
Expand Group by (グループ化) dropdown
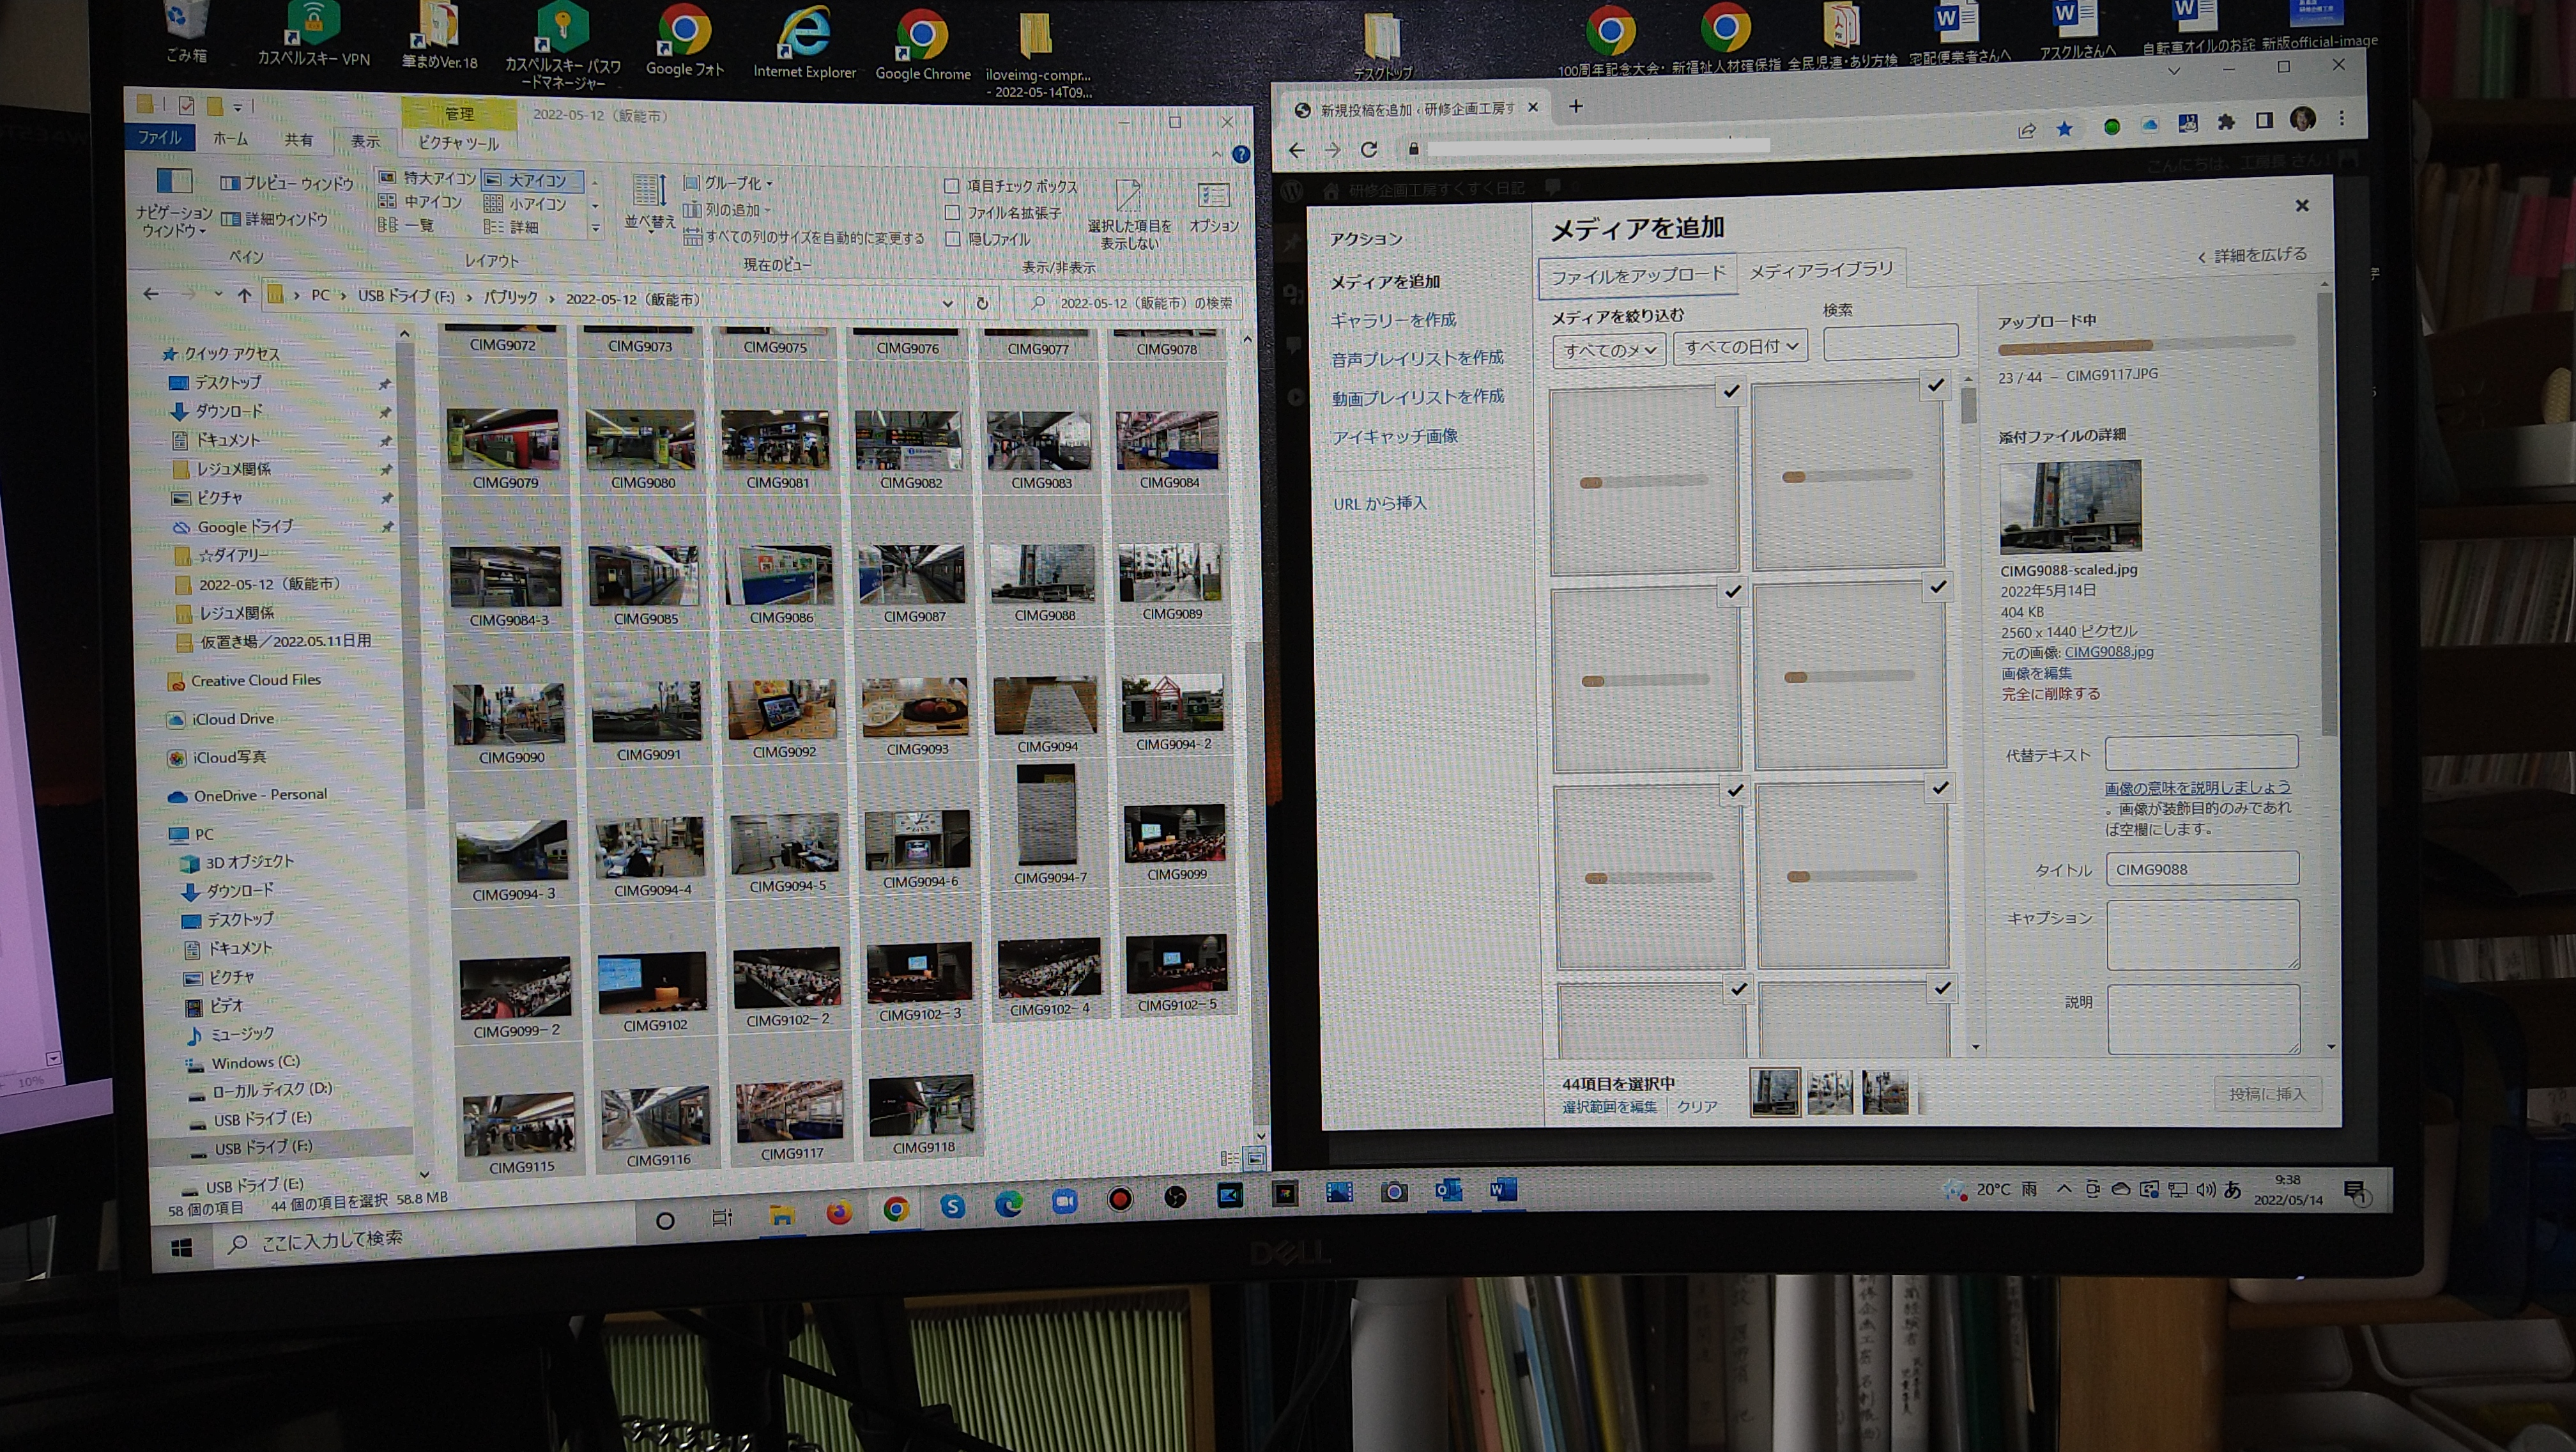(x=728, y=183)
